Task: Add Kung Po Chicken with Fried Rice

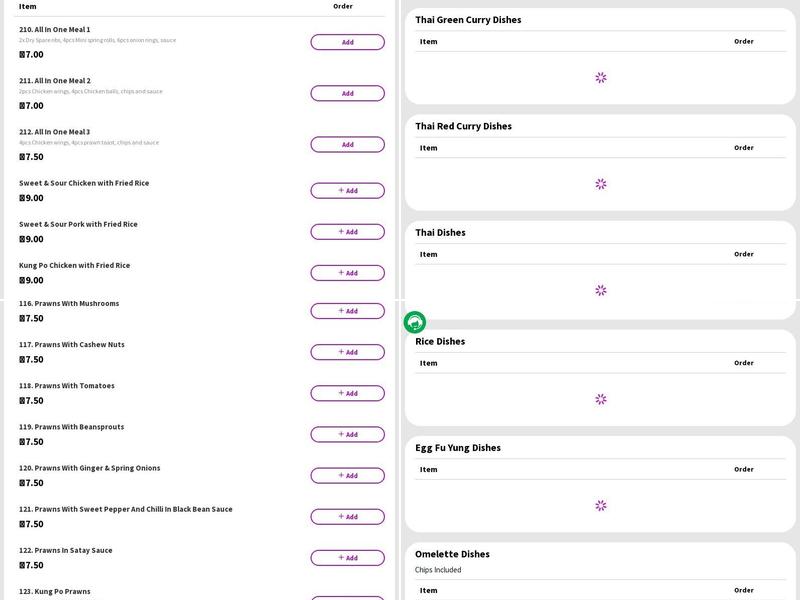Action: pos(347,272)
